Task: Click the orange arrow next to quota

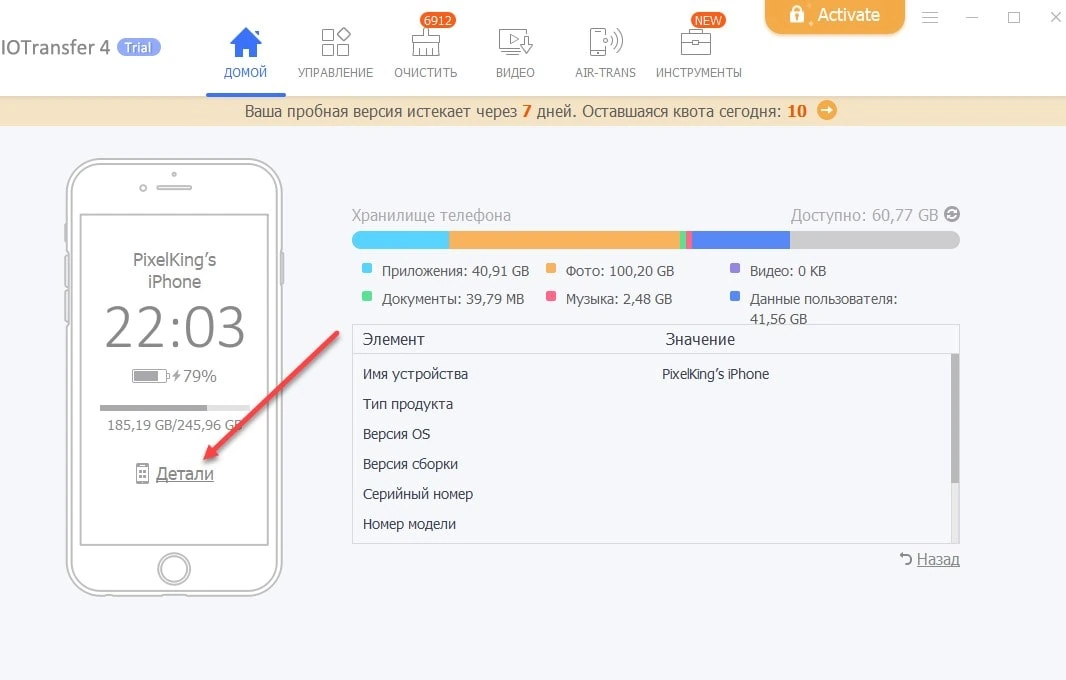Action: coord(827,110)
